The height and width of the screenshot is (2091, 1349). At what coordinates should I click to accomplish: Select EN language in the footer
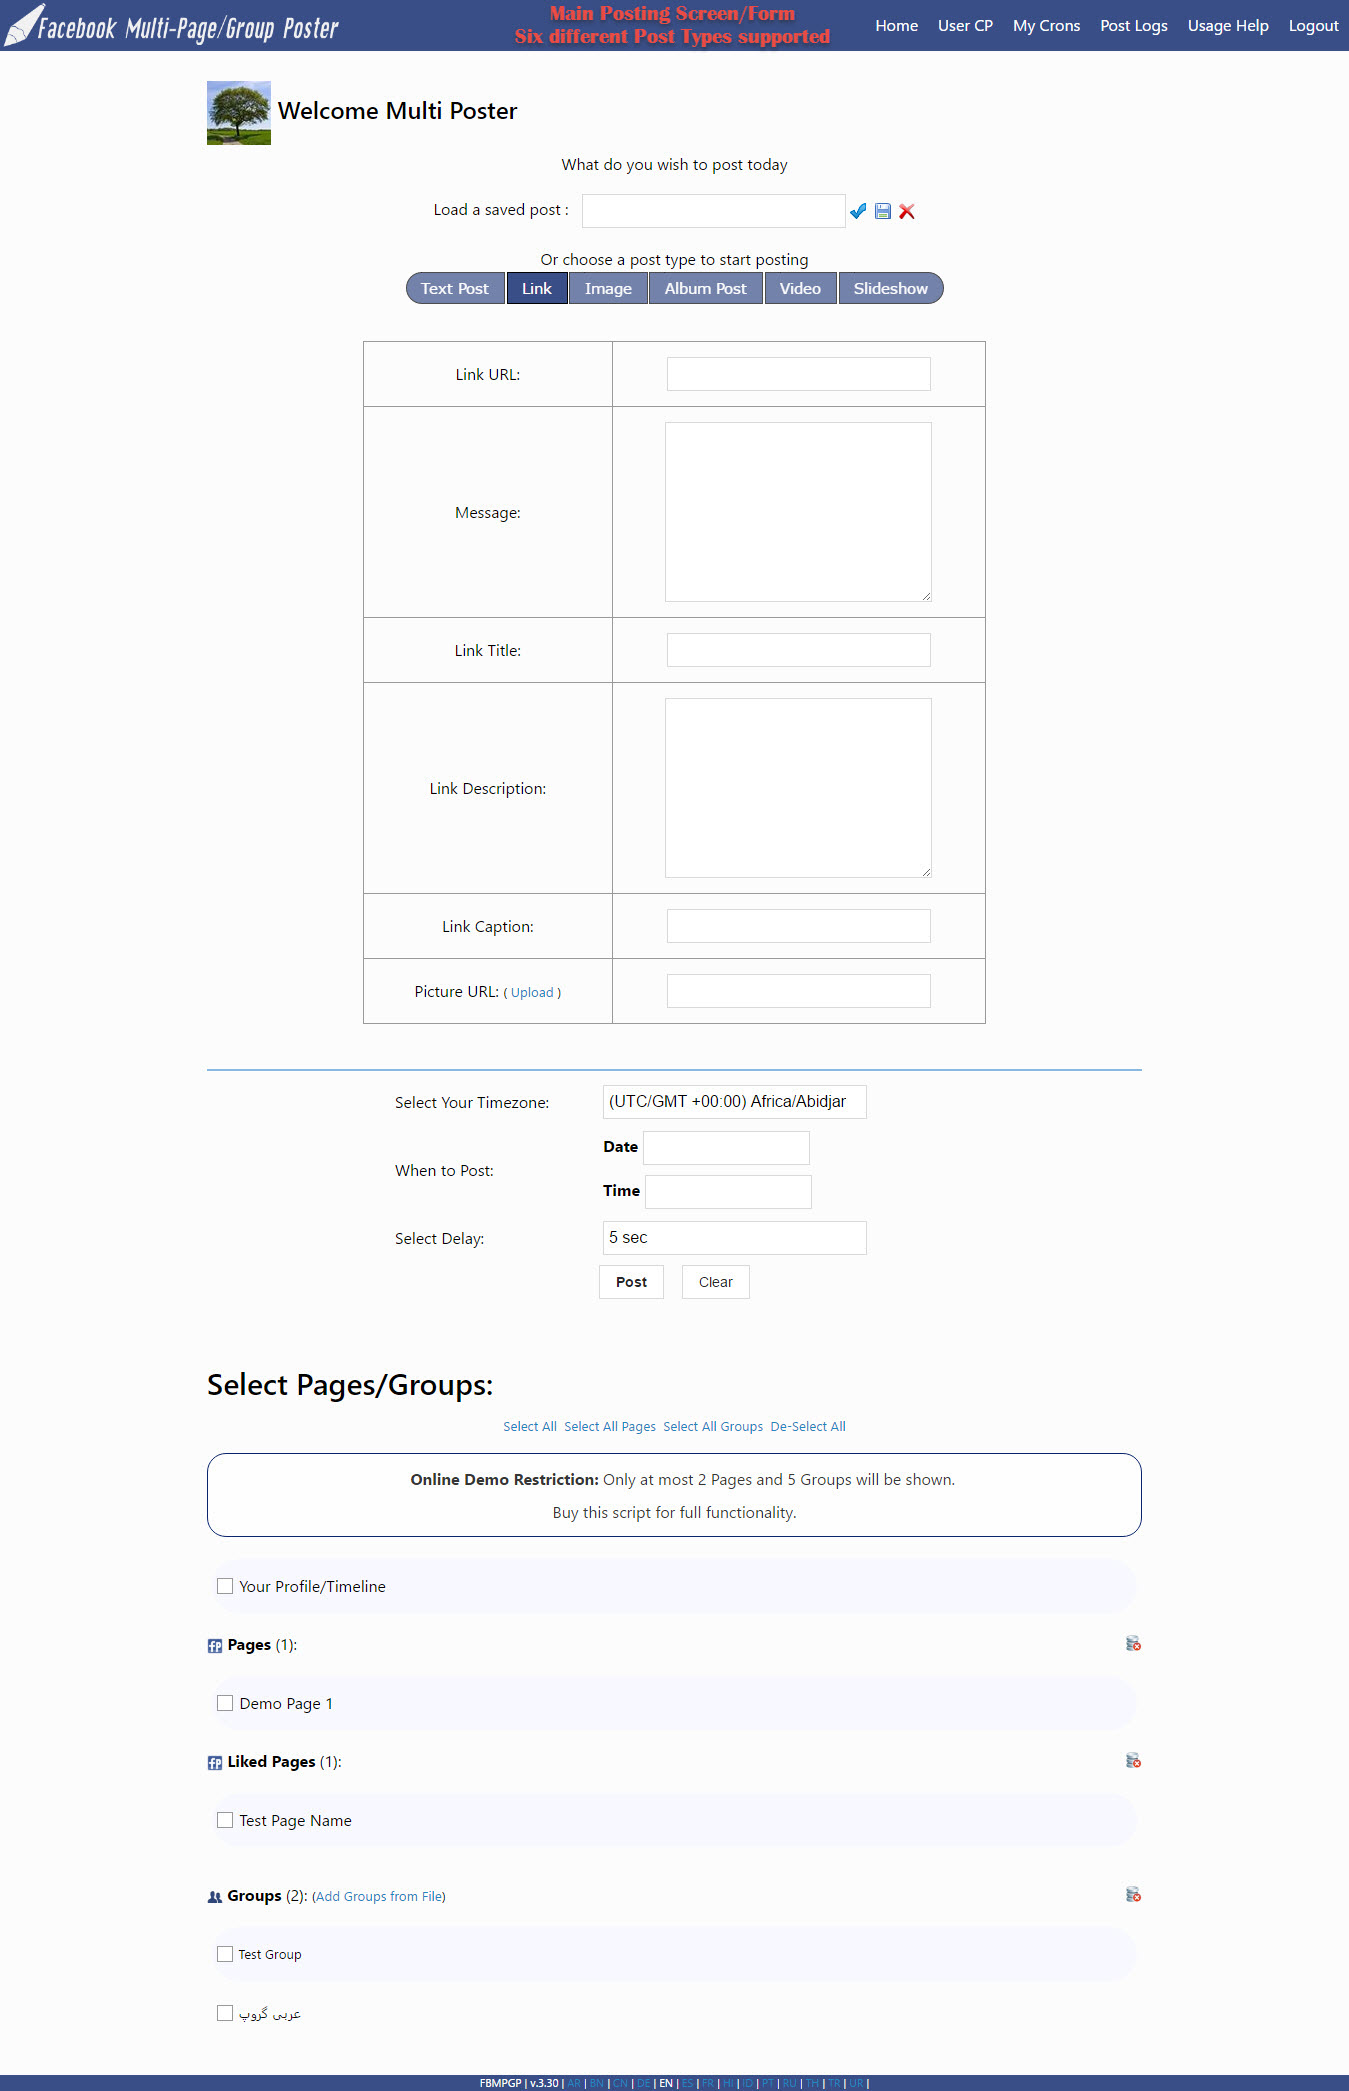click(666, 2083)
